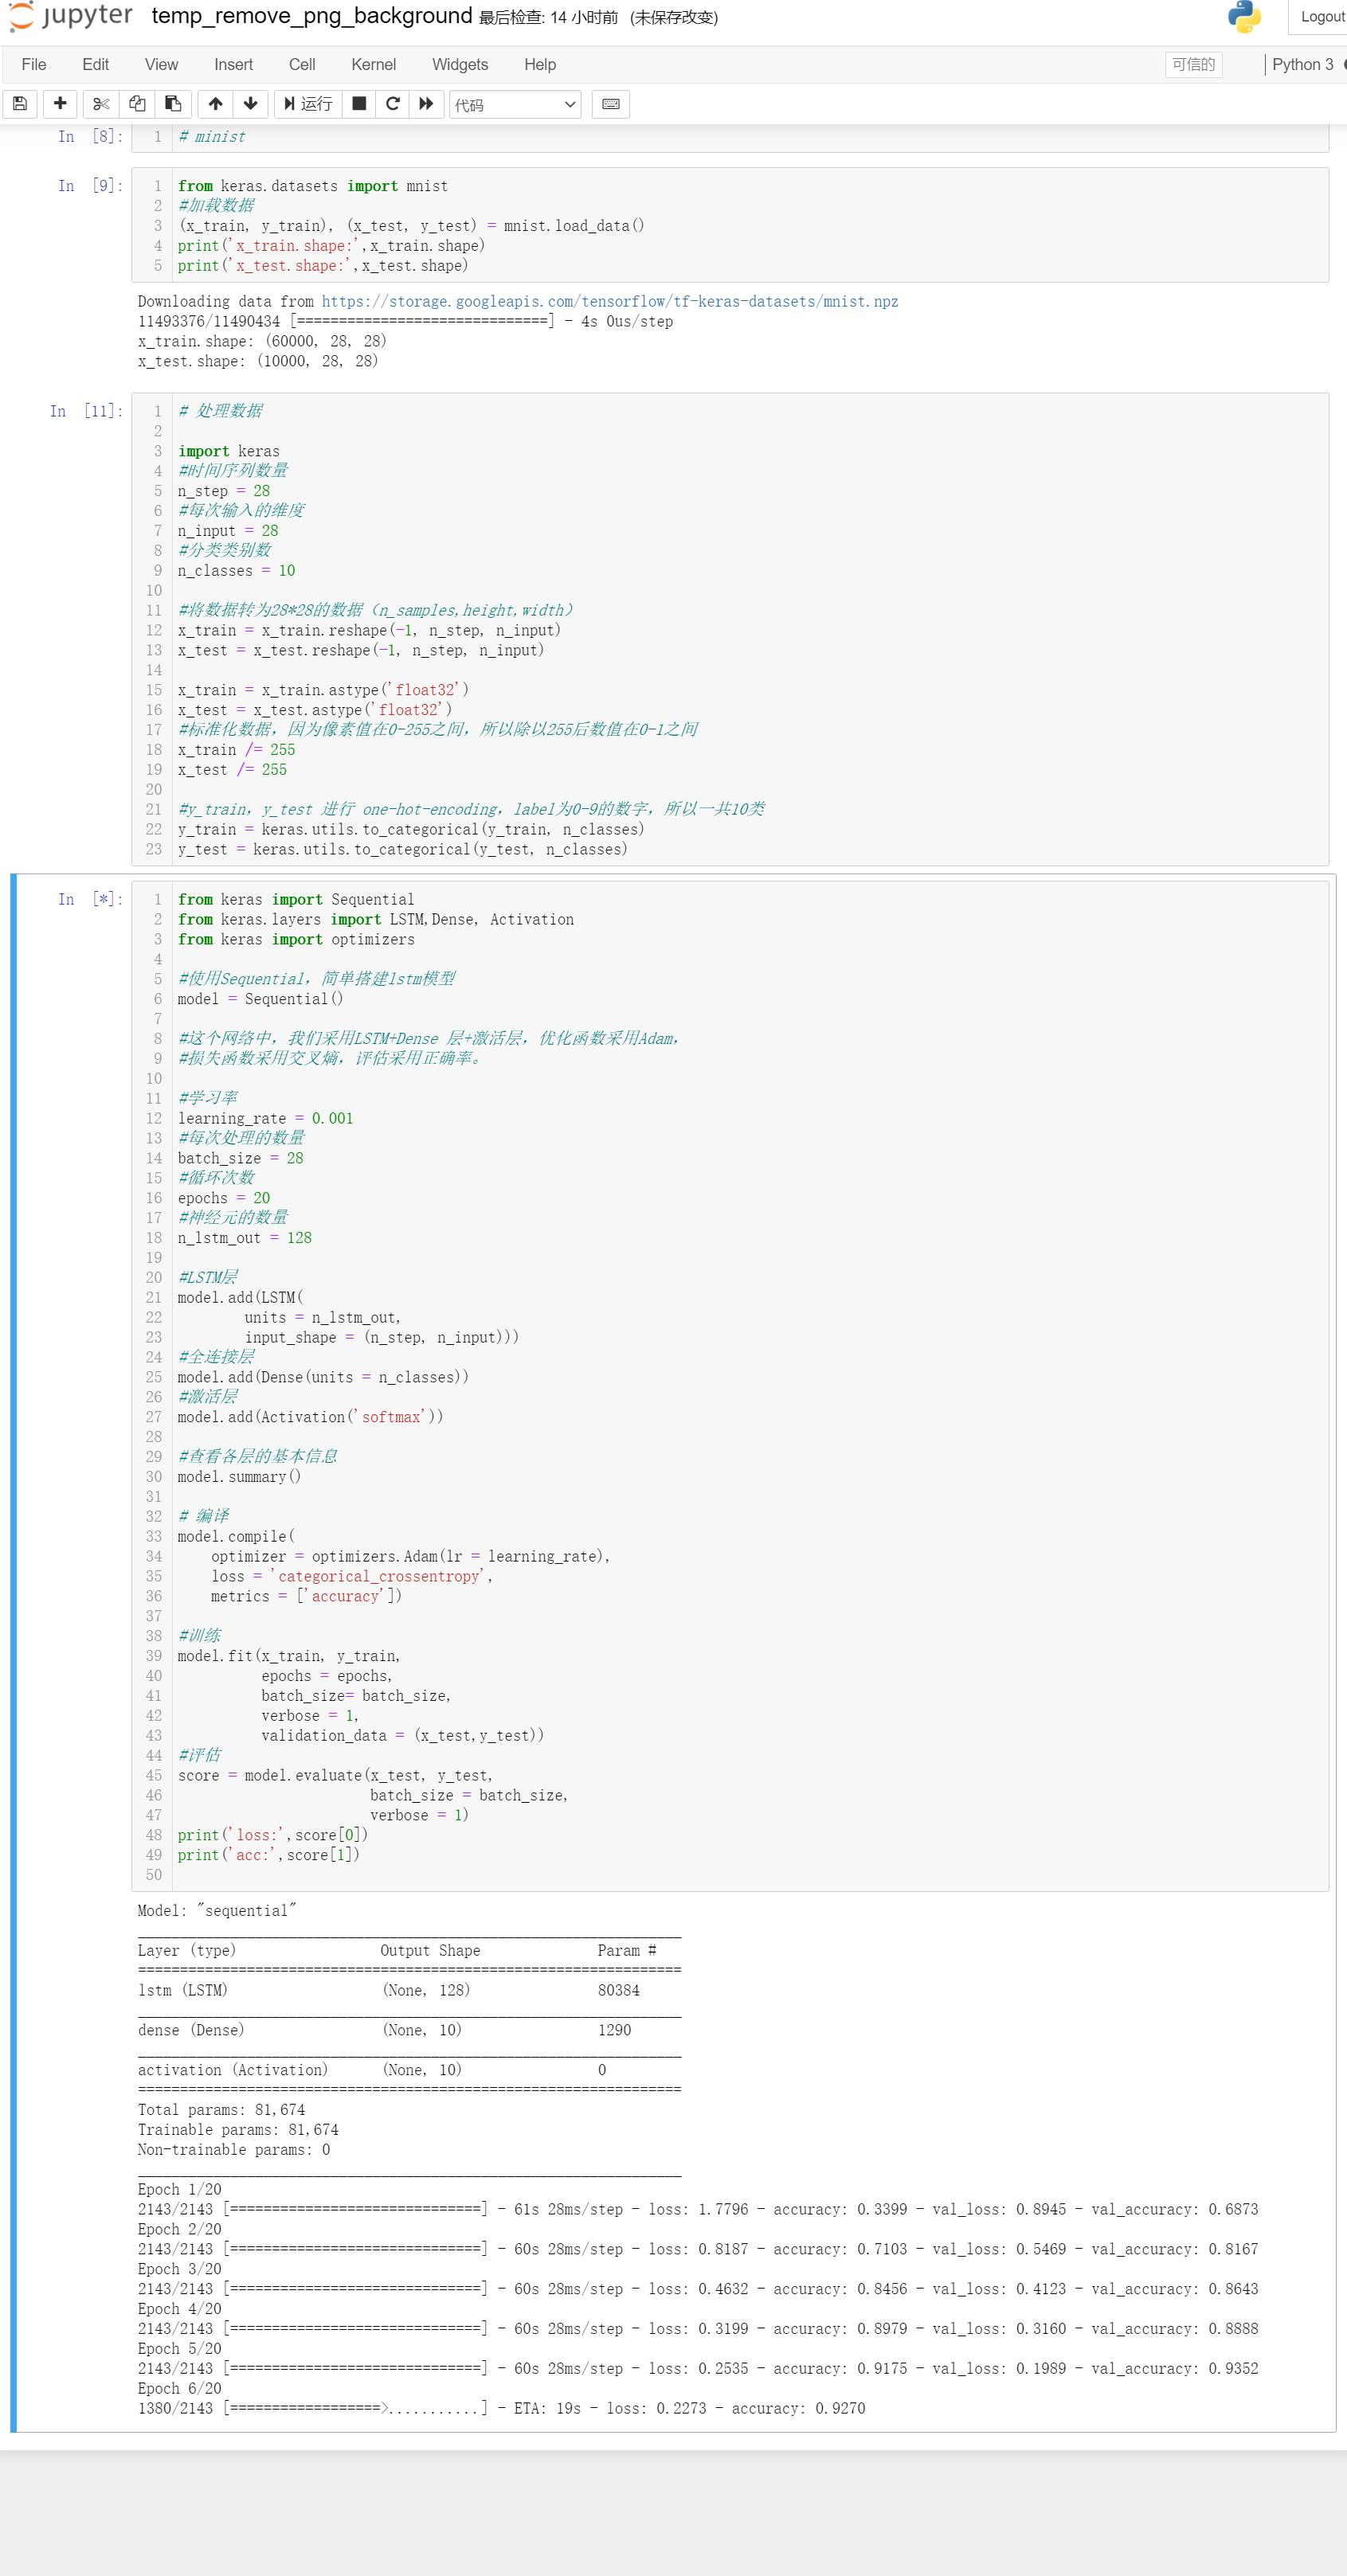Click the Python 3 kernel name

point(1302,64)
